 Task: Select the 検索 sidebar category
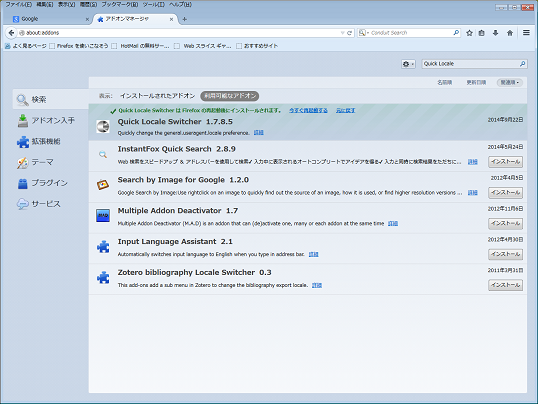[51, 100]
